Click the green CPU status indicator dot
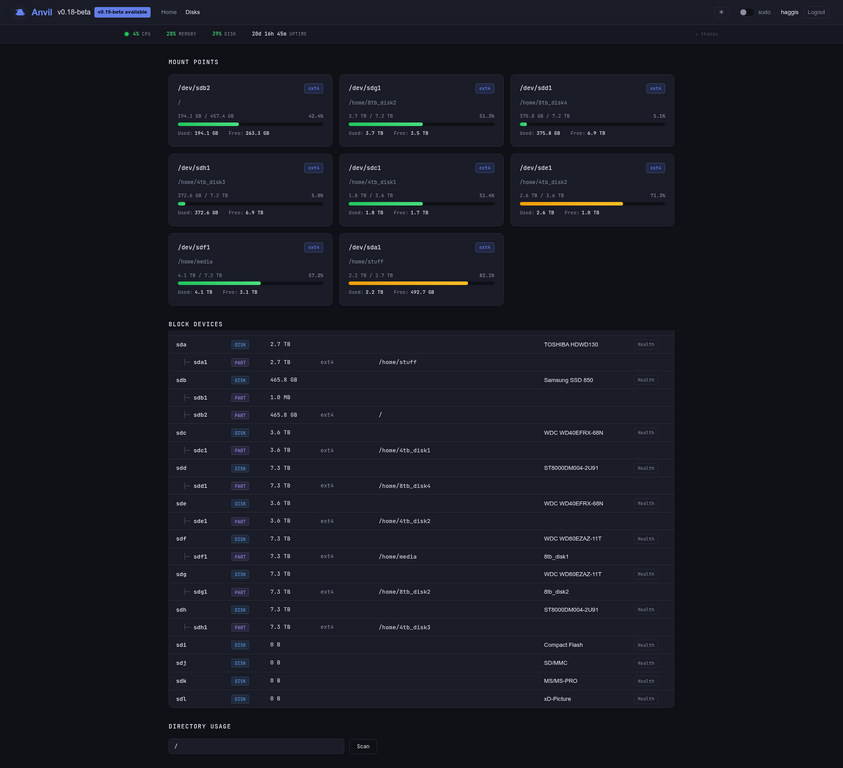The image size is (843, 768). [x=127, y=34]
